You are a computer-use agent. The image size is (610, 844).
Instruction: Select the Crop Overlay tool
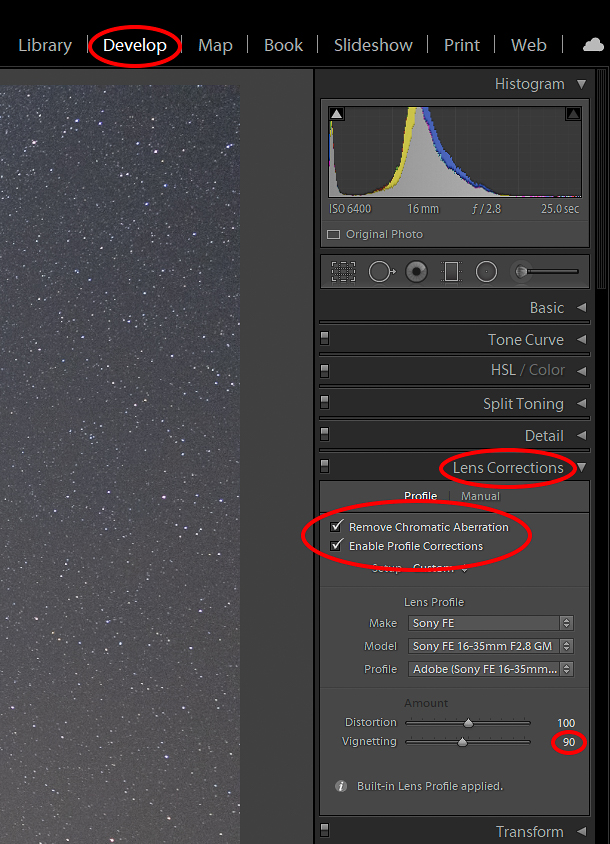point(343,272)
